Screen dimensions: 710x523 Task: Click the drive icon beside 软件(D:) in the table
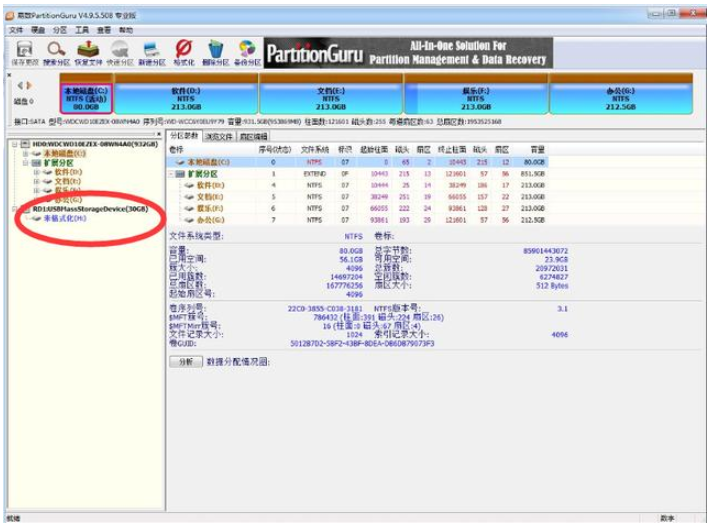[189, 185]
